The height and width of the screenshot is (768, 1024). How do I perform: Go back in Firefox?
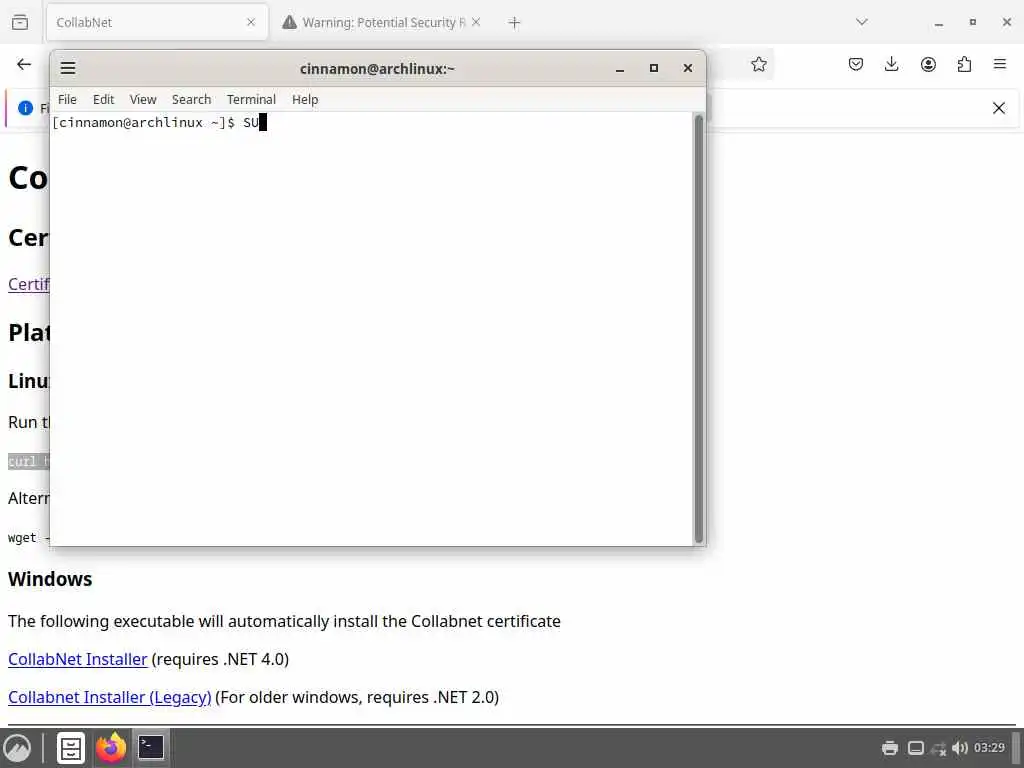click(x=24, y=64)
